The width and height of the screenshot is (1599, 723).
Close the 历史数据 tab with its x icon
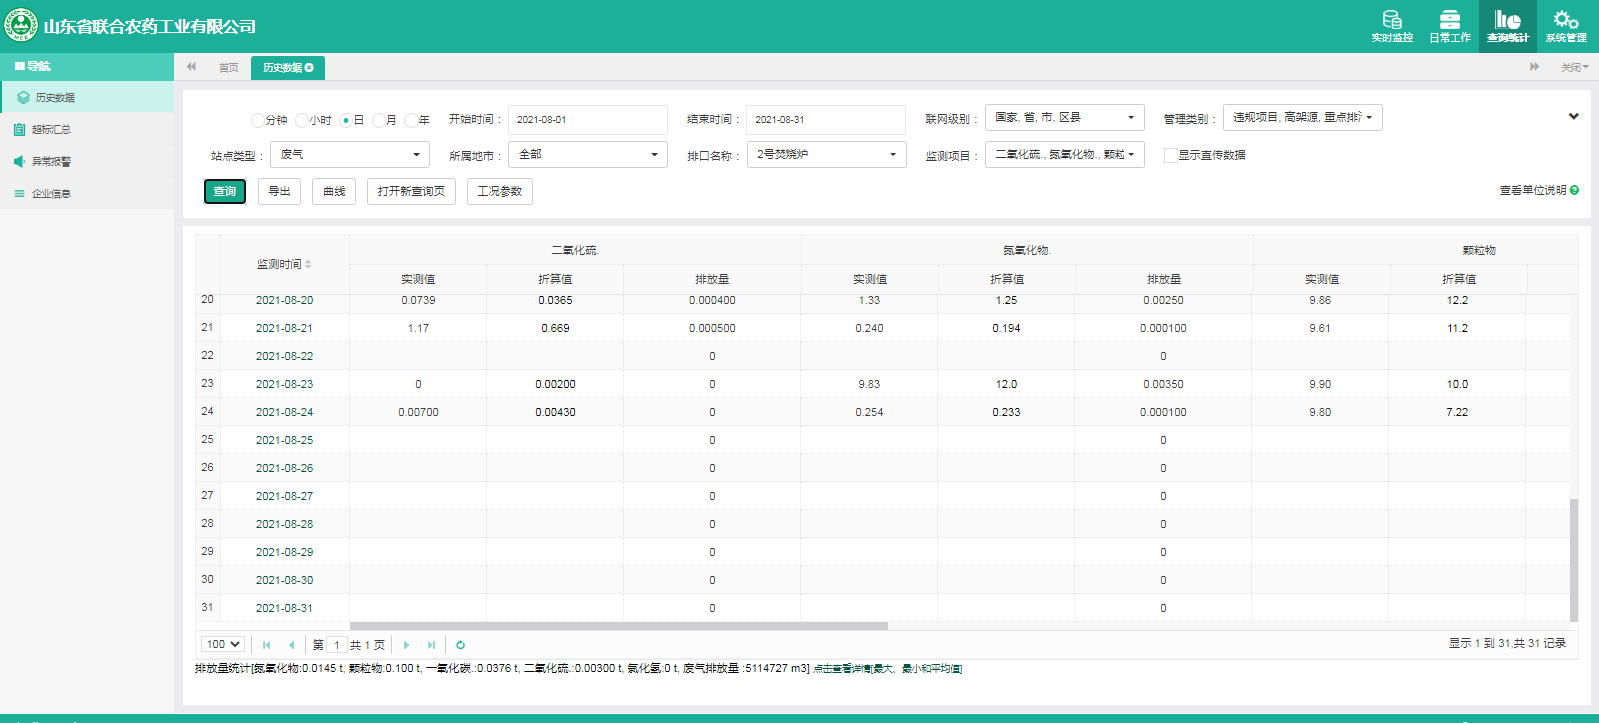pyautogui.click(x=310, y=68)
